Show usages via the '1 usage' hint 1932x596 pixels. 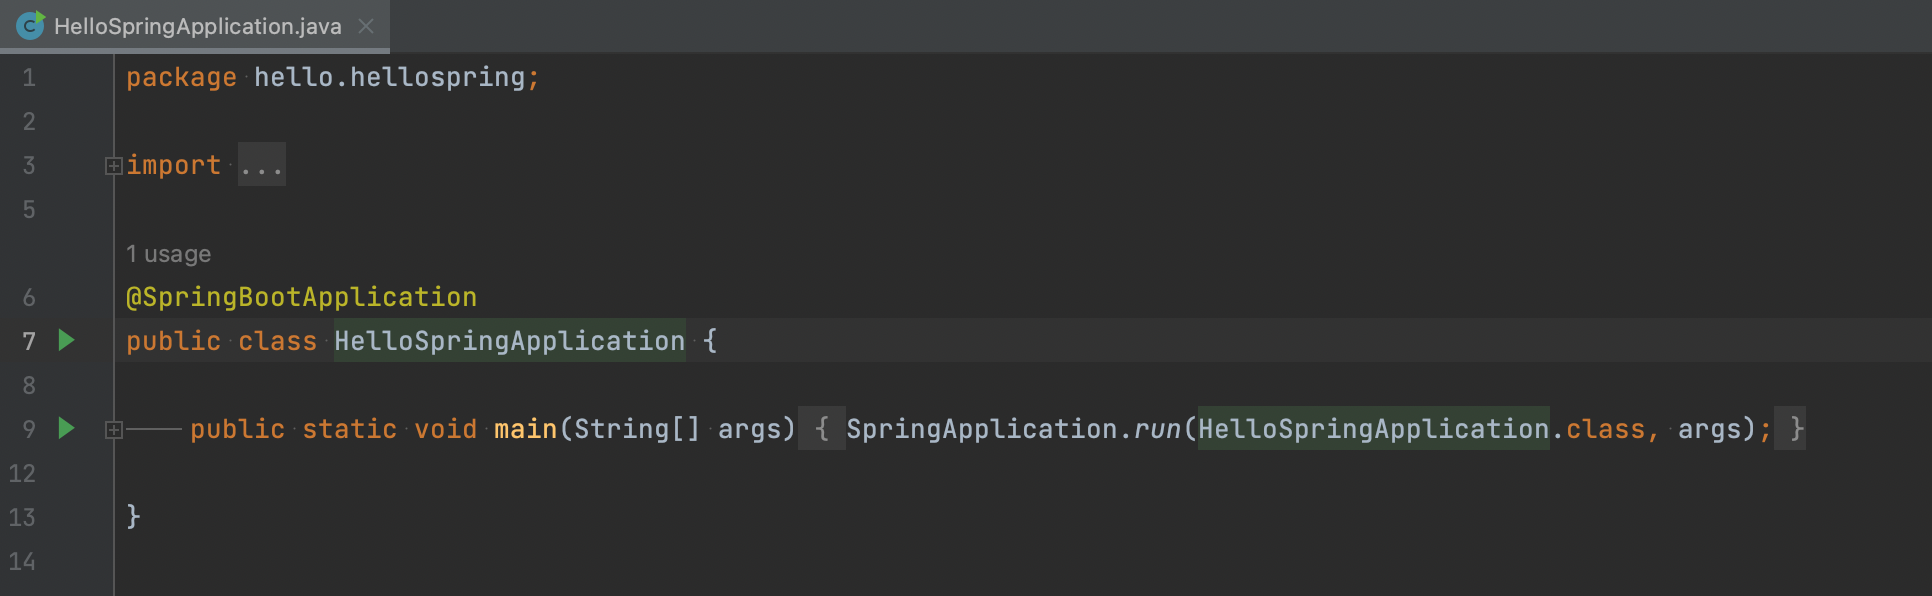pyautogui.click(x=168, y=254)
